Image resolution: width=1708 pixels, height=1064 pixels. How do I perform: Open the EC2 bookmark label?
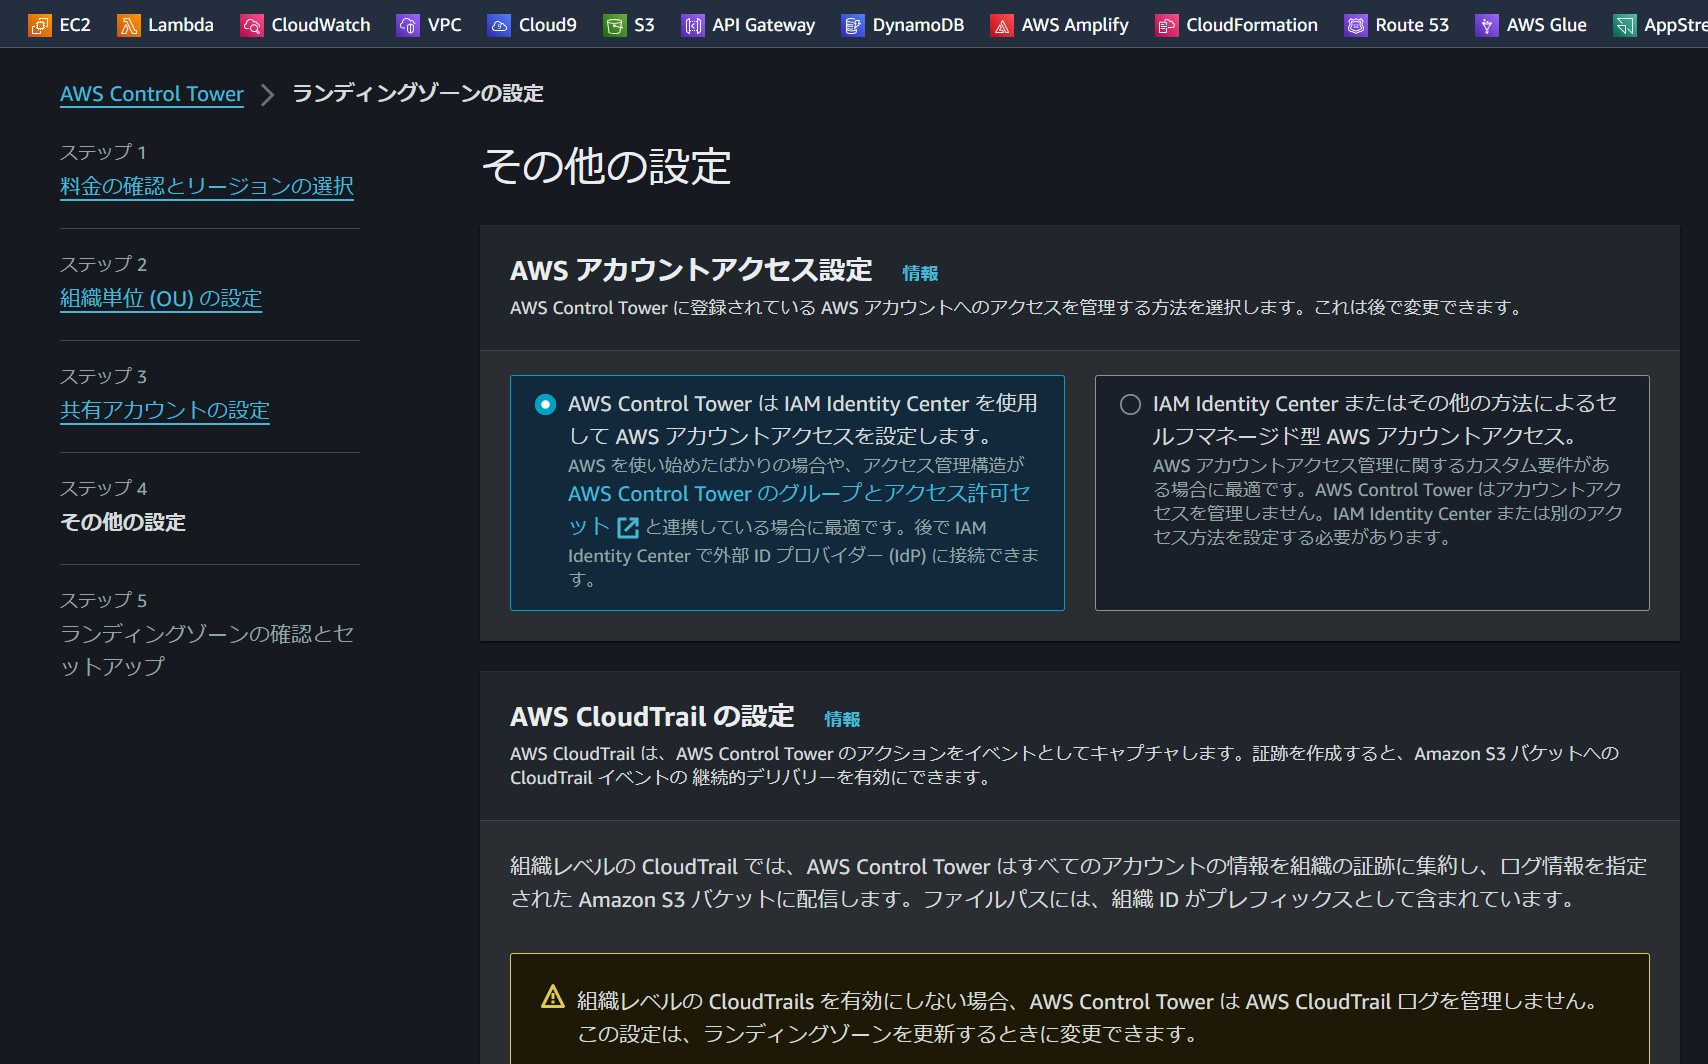75,25
